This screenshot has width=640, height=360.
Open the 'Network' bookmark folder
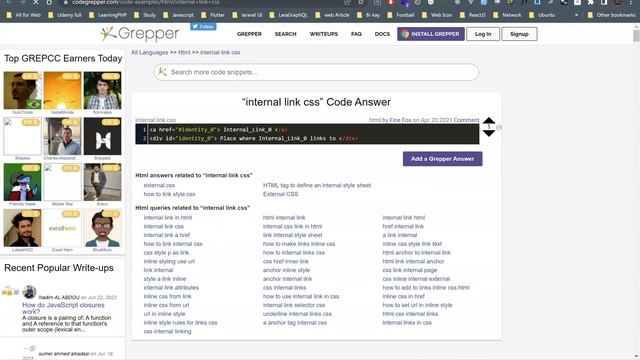coord(507,15)
